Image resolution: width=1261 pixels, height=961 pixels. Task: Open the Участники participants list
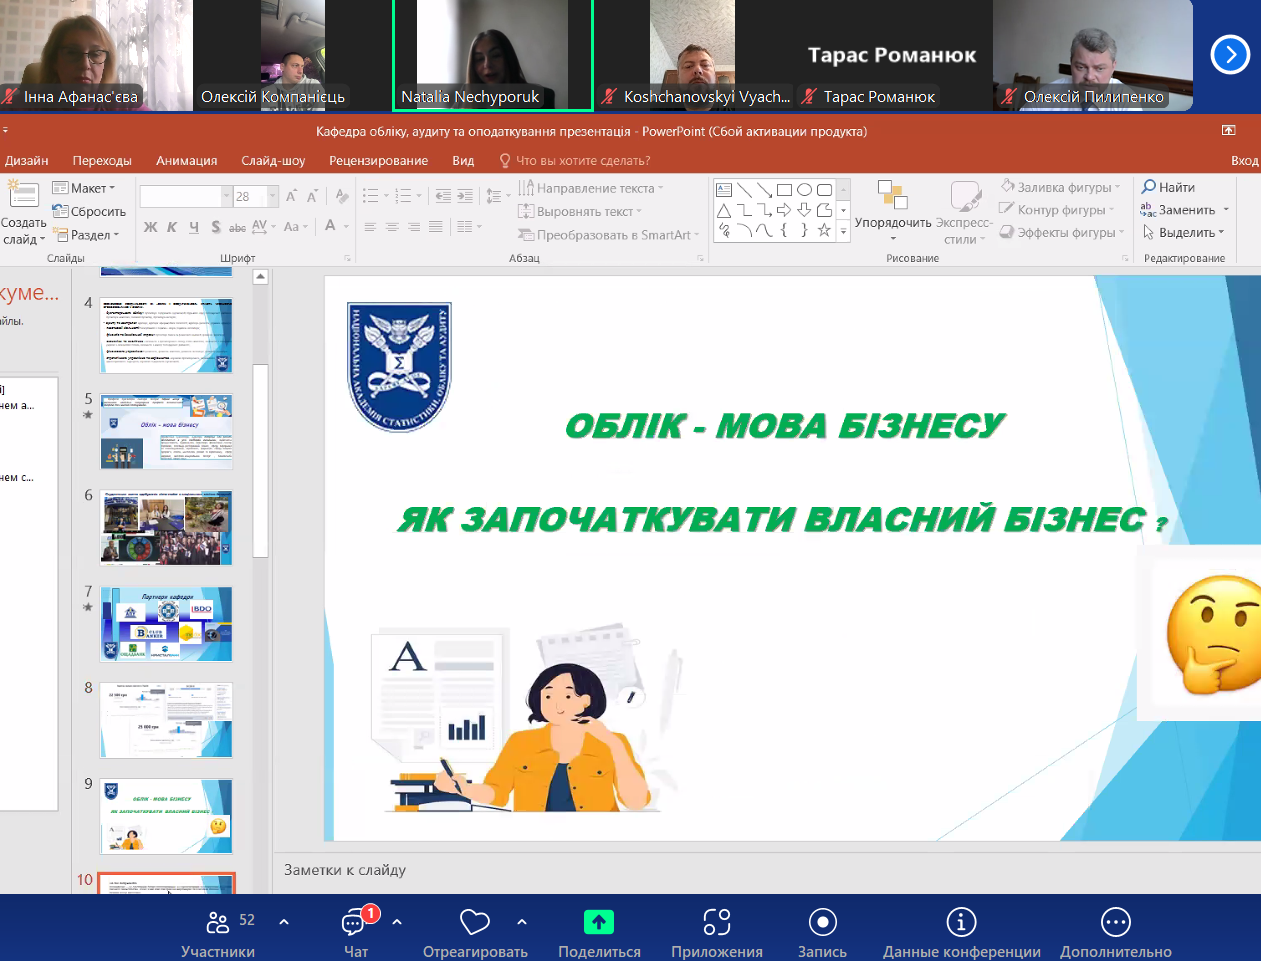218,932
